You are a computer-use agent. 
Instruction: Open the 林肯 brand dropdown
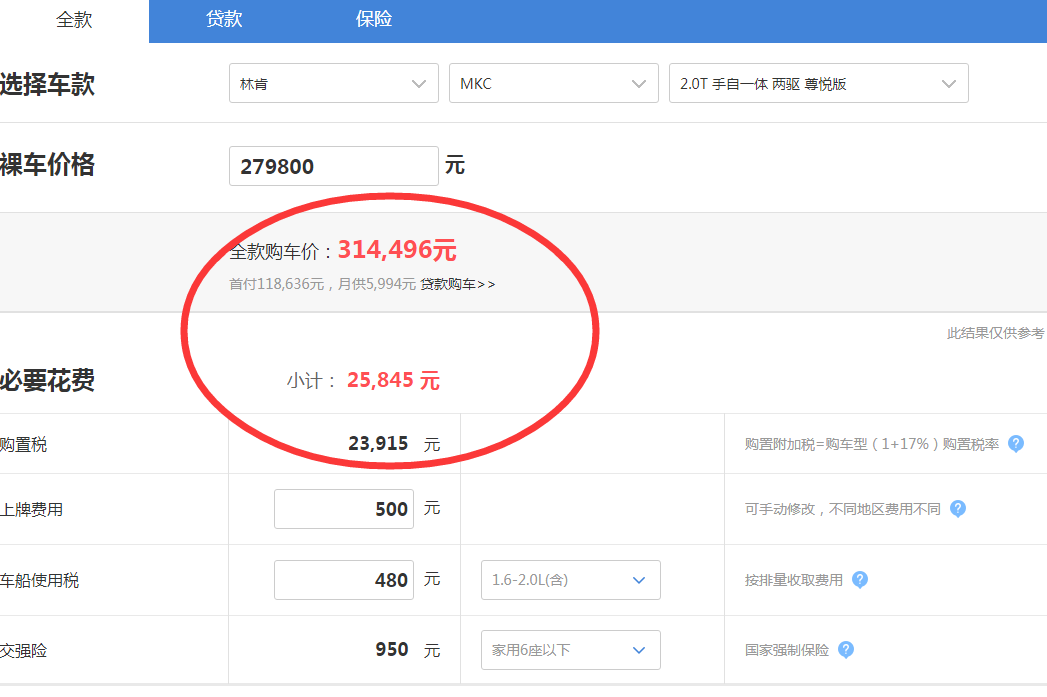click(x=334, y=83)
